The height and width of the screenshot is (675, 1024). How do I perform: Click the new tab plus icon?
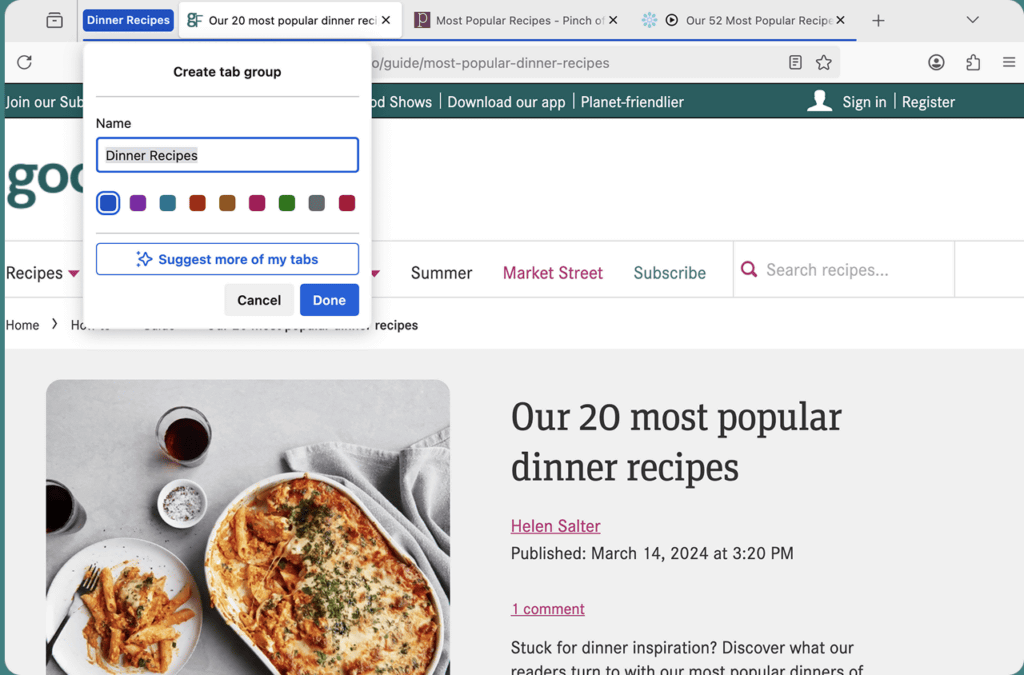click(878, 20)
